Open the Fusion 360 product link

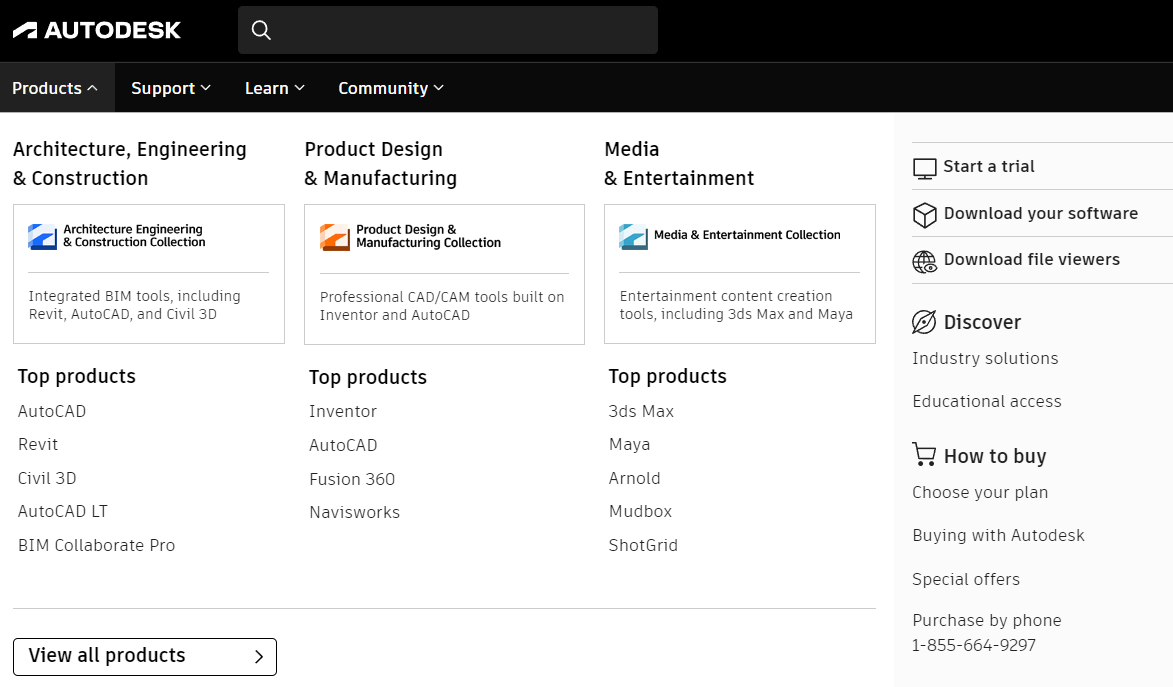click(x=352, y=478)
